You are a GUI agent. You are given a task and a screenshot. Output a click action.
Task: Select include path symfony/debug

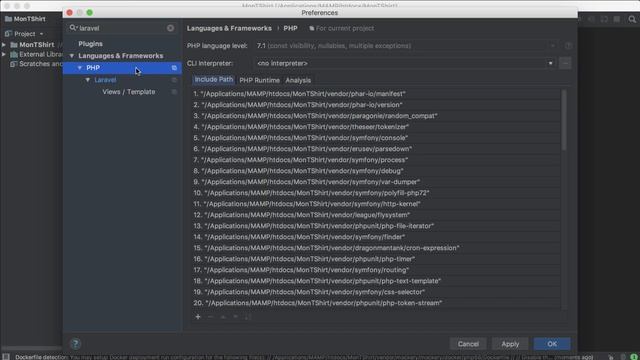click(x=376, y=171)
